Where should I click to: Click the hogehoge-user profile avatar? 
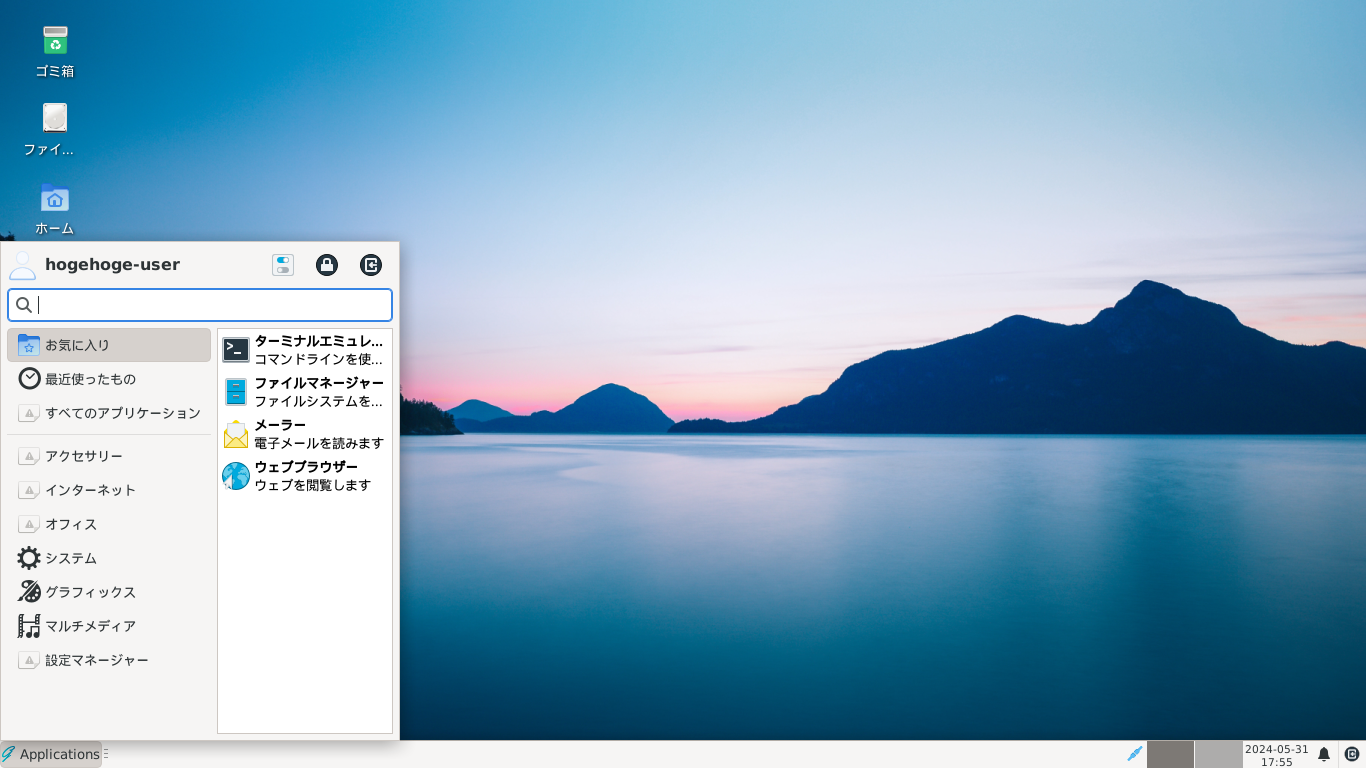pyautogui.click(x=22, y=265)
